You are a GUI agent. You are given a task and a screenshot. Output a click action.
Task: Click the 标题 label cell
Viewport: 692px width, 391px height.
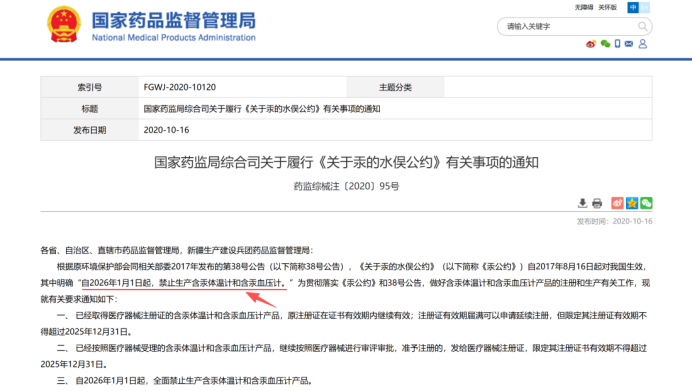coord(90,109)
